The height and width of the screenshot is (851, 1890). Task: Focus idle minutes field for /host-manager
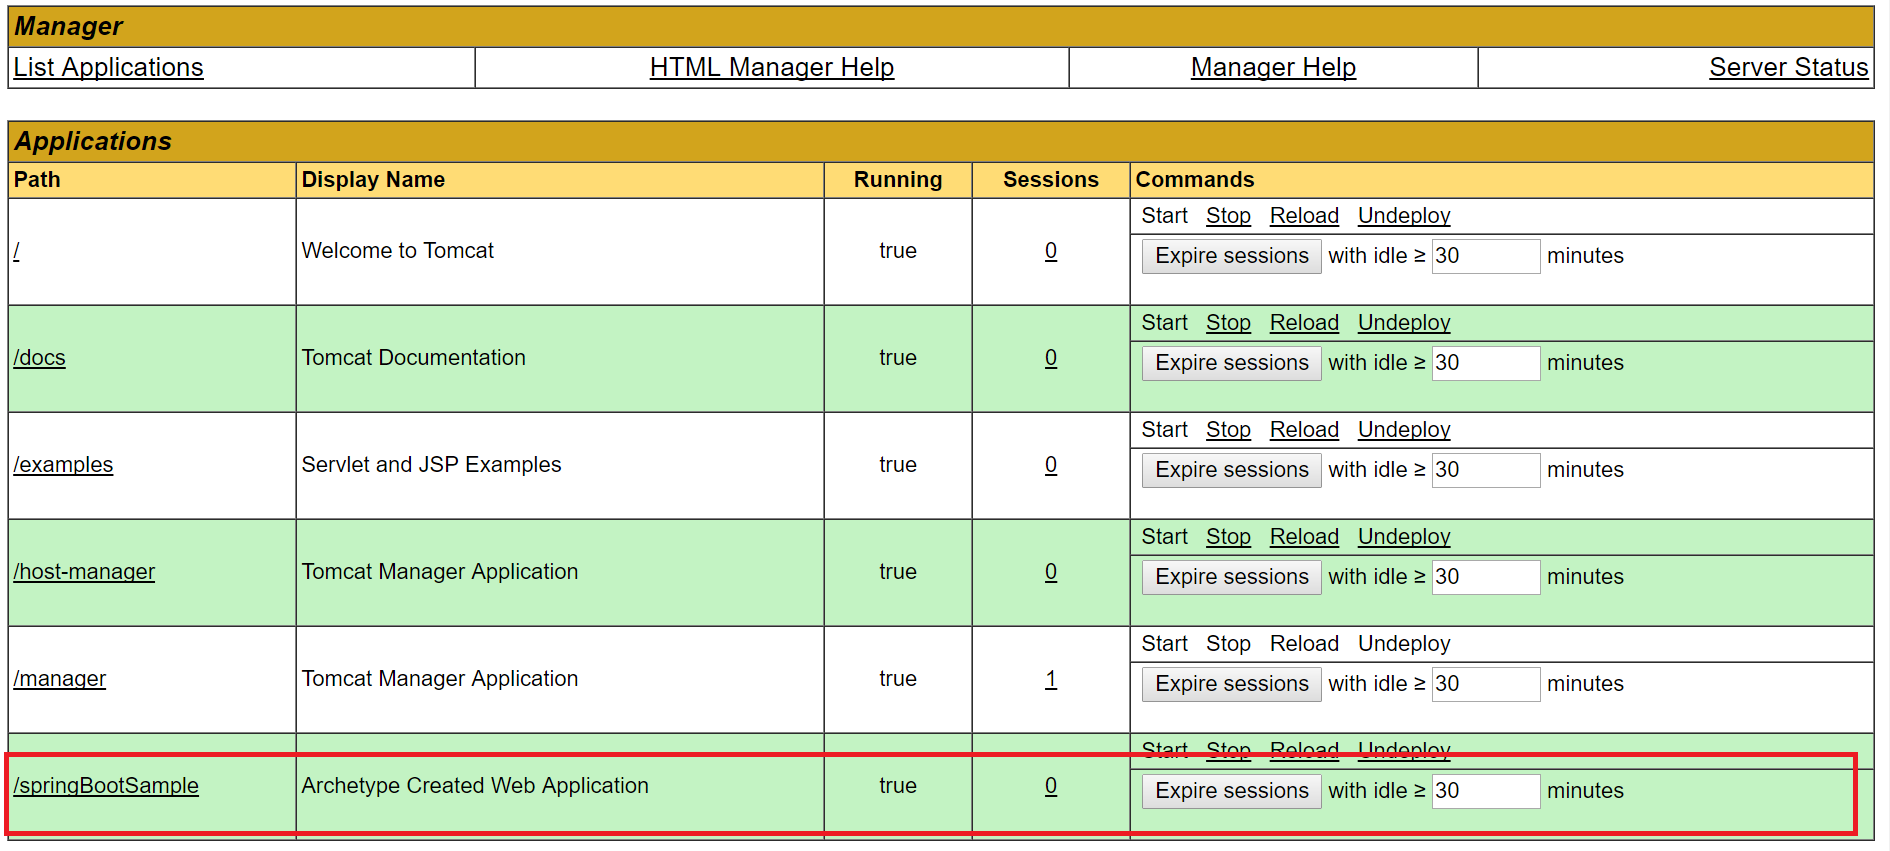coord(1486,577)
